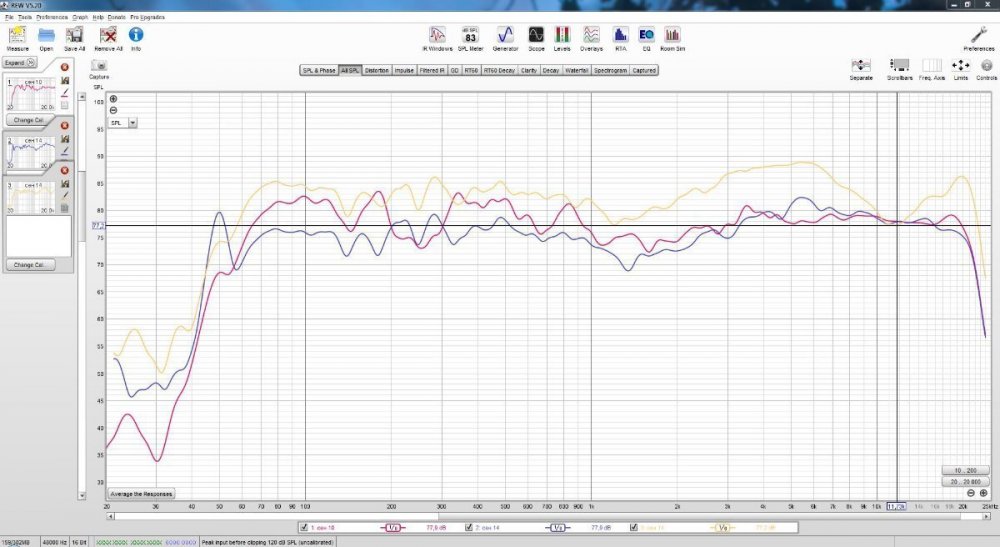Viewport: 1000px width, 547px height.
Task: Click the Average the Responses button
Action: (x=142, y=494)
